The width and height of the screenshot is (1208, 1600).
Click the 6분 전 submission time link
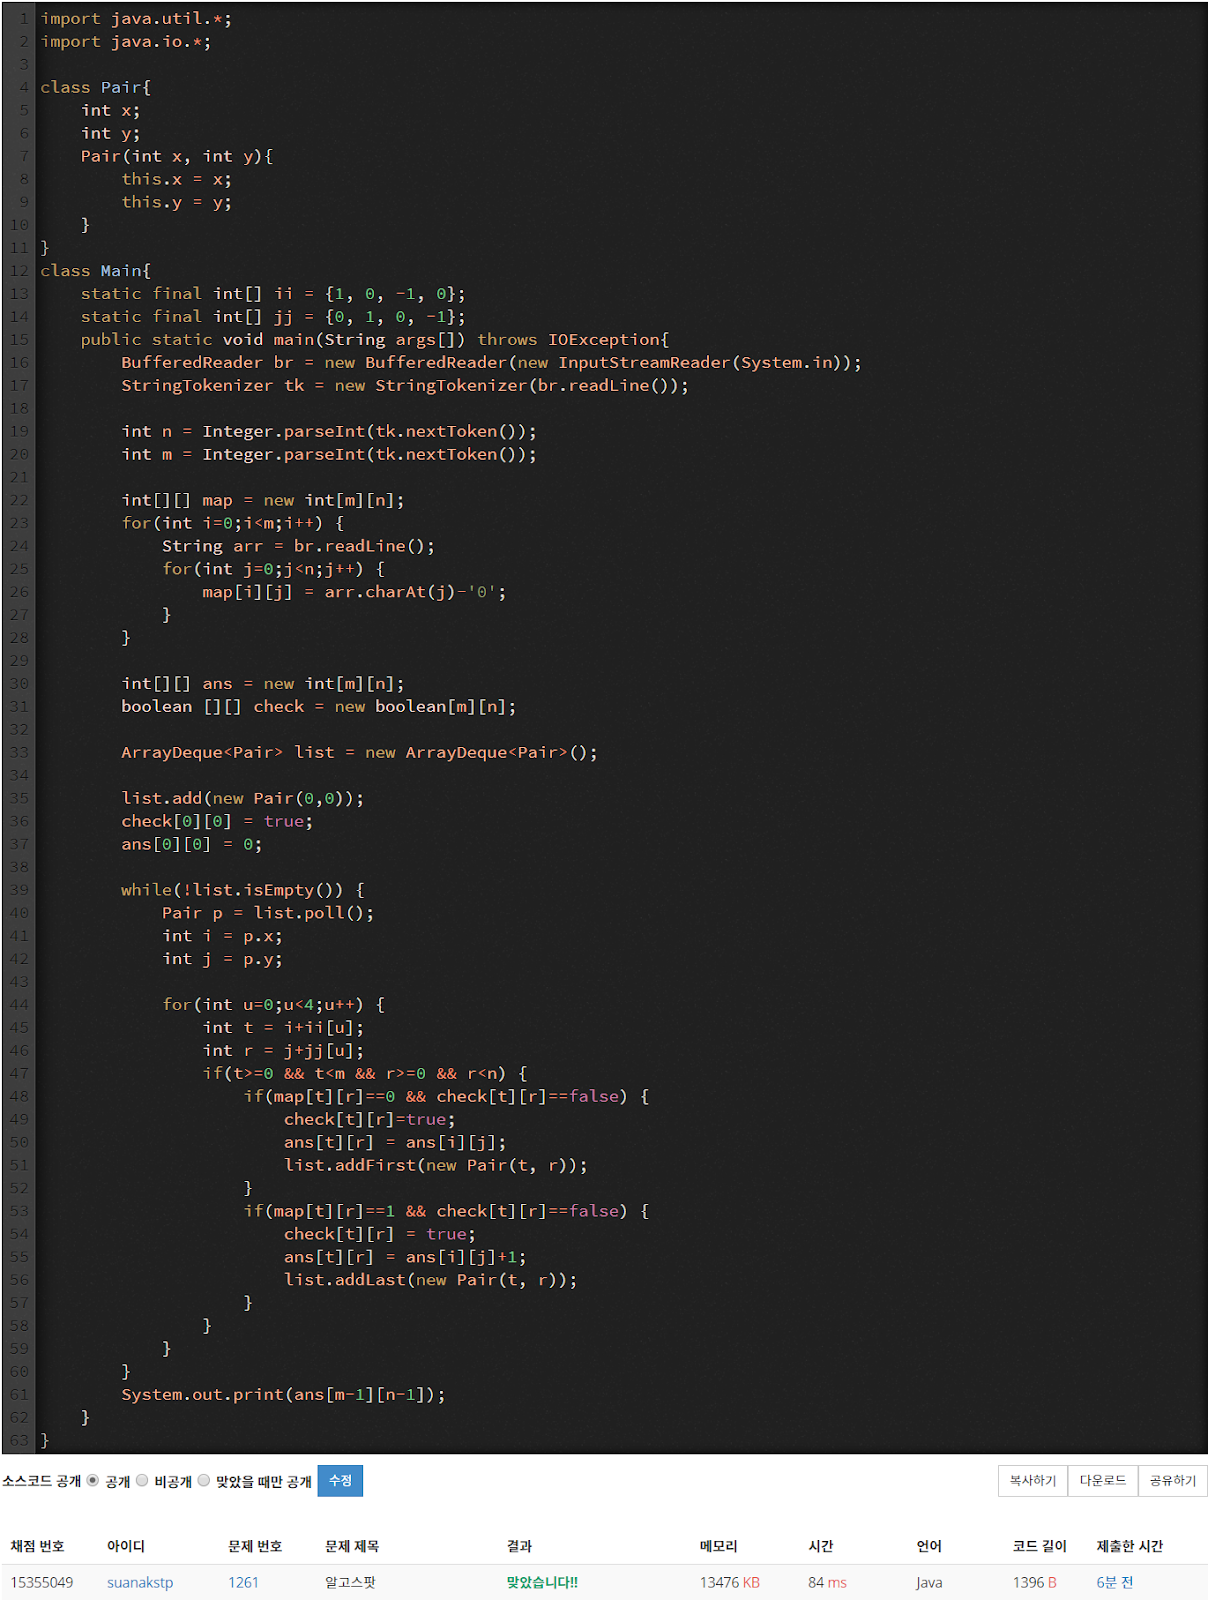tap(1114, 1582)
